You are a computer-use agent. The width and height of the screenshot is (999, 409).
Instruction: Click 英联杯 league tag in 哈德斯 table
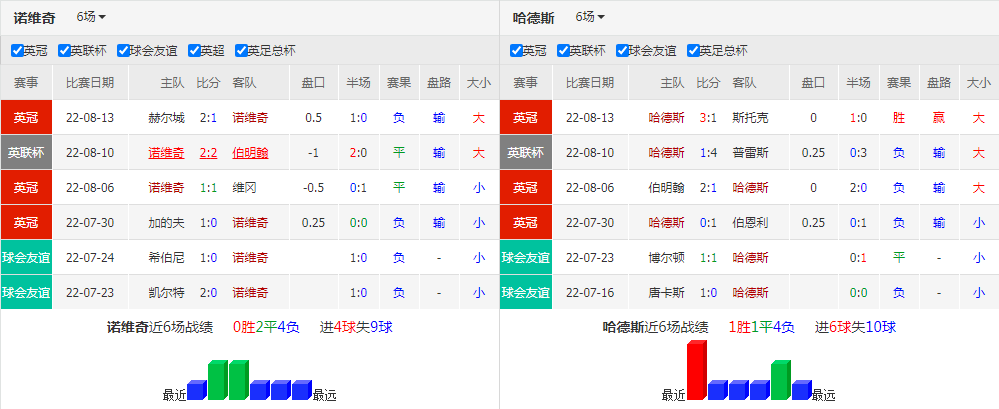(x=526, y=153)
